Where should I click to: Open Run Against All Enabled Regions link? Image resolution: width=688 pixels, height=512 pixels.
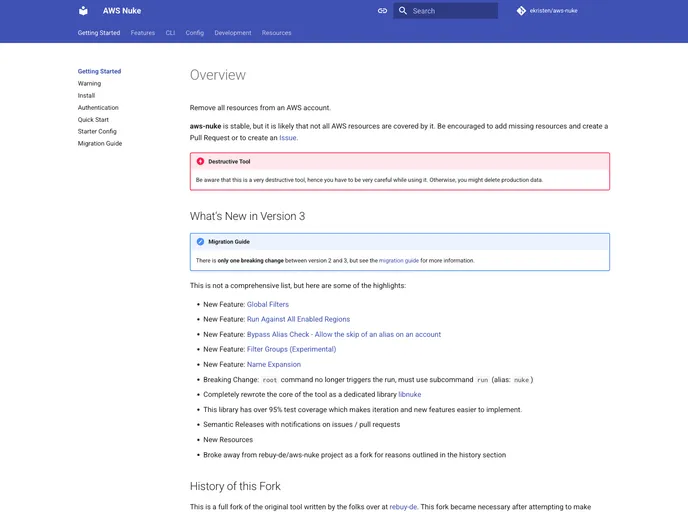click(x=298, y=319)
